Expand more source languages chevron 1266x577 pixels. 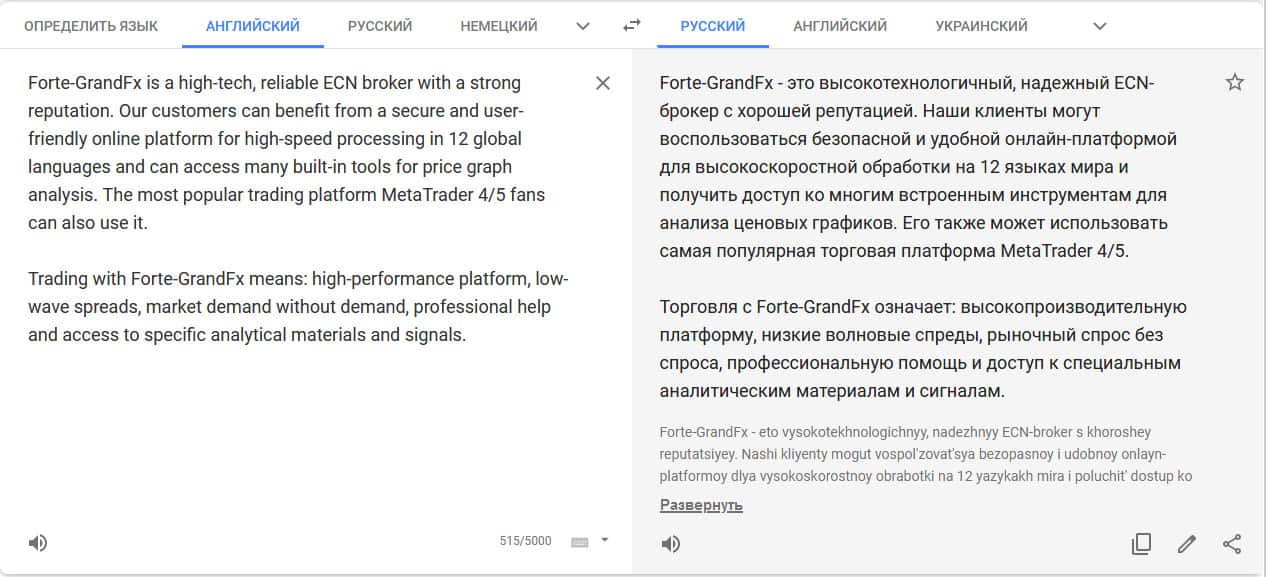click(584, 26)
